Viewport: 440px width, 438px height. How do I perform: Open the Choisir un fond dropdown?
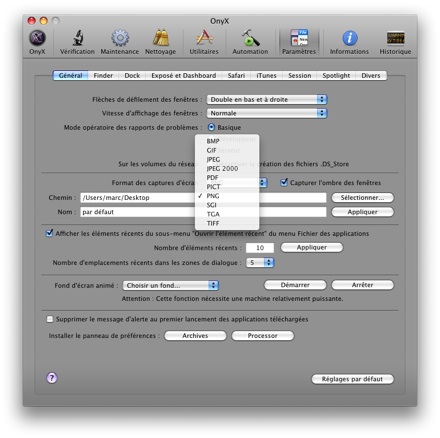(x=171, y=285)
